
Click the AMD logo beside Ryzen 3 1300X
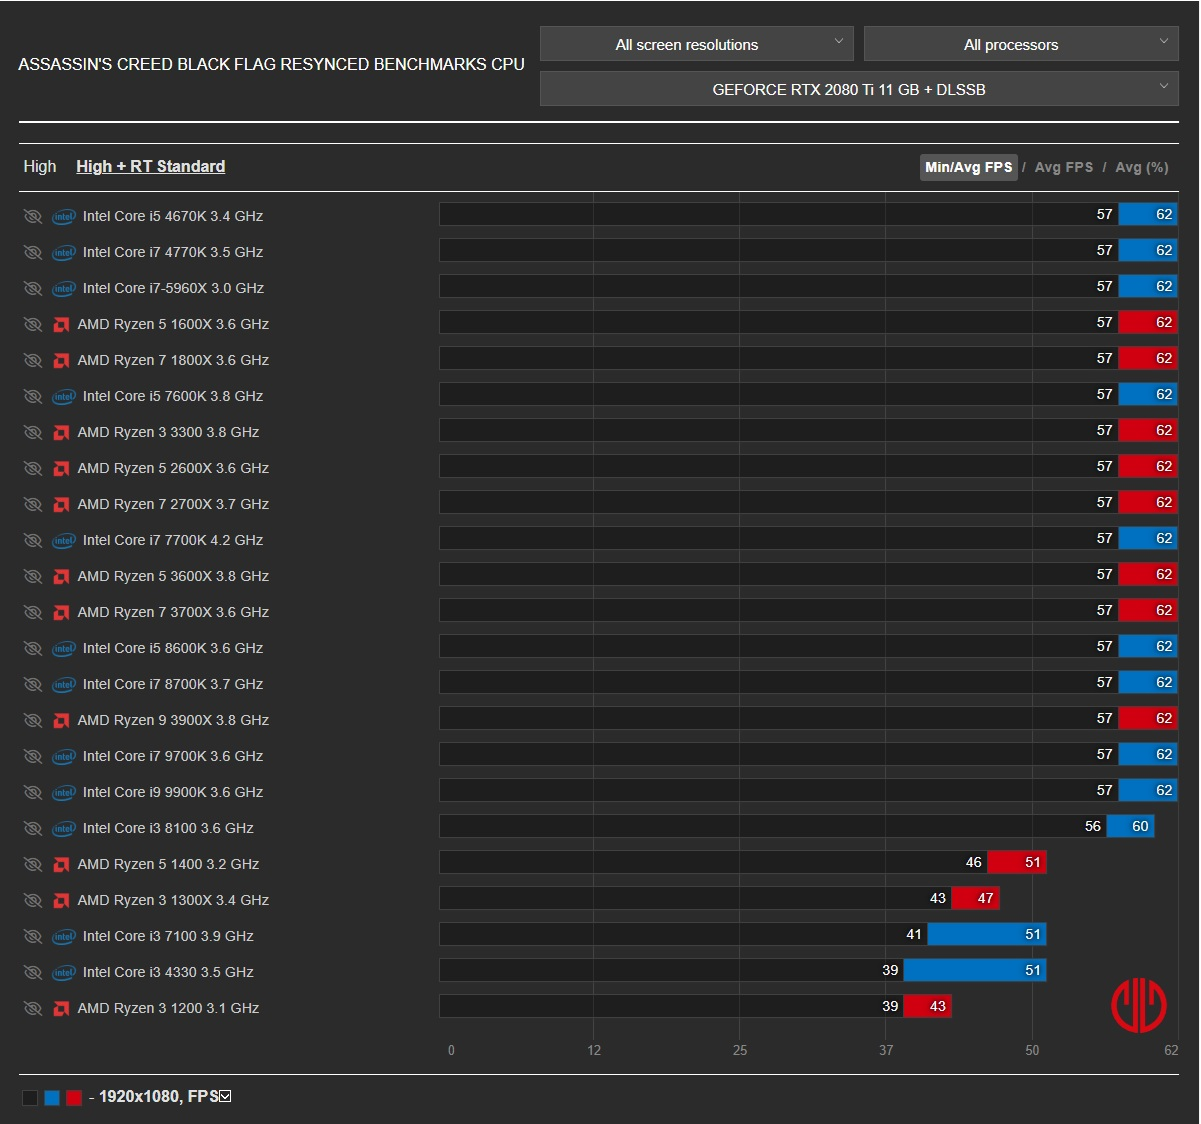pos(61,901)
